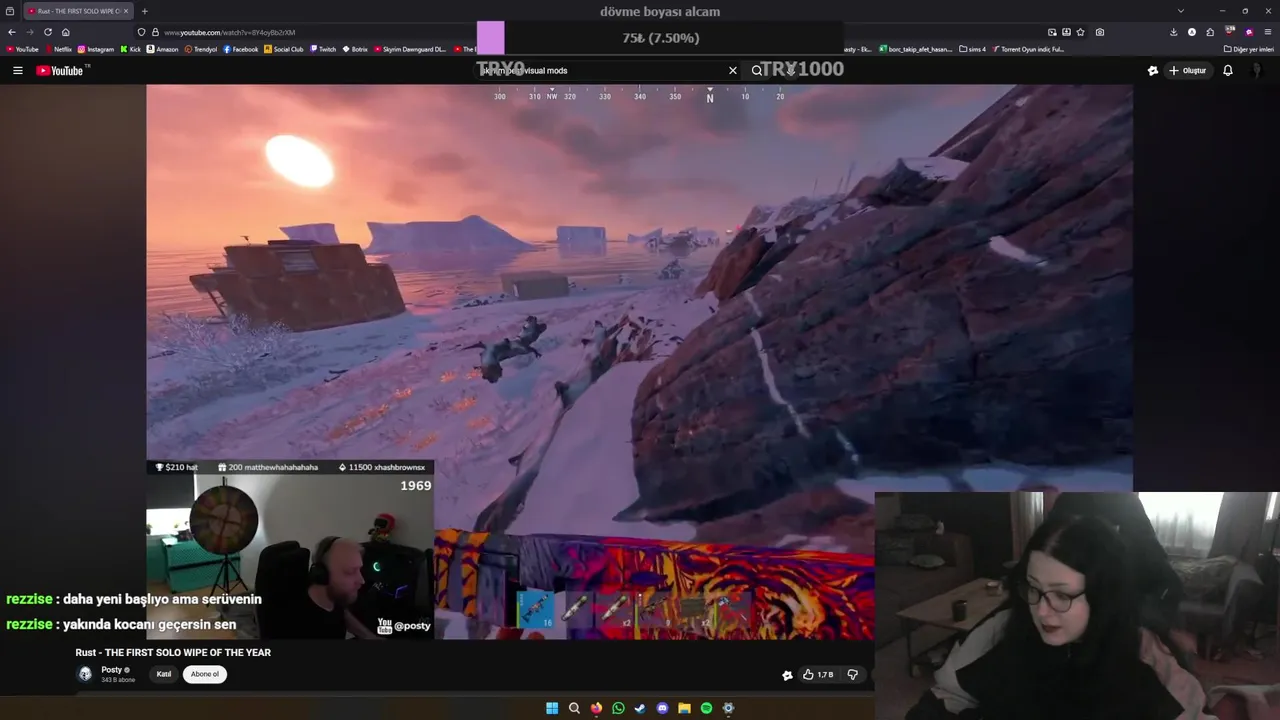Screen dimensions: 1280x720
Task: Open the browser downloads icon
Action: click(1173, 32)
